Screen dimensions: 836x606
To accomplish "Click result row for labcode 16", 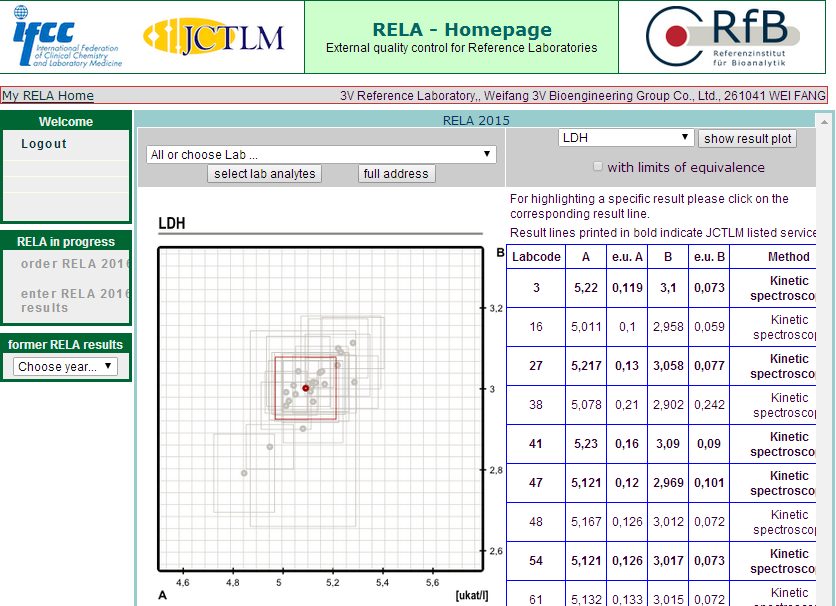I will [x=536, y=327].
